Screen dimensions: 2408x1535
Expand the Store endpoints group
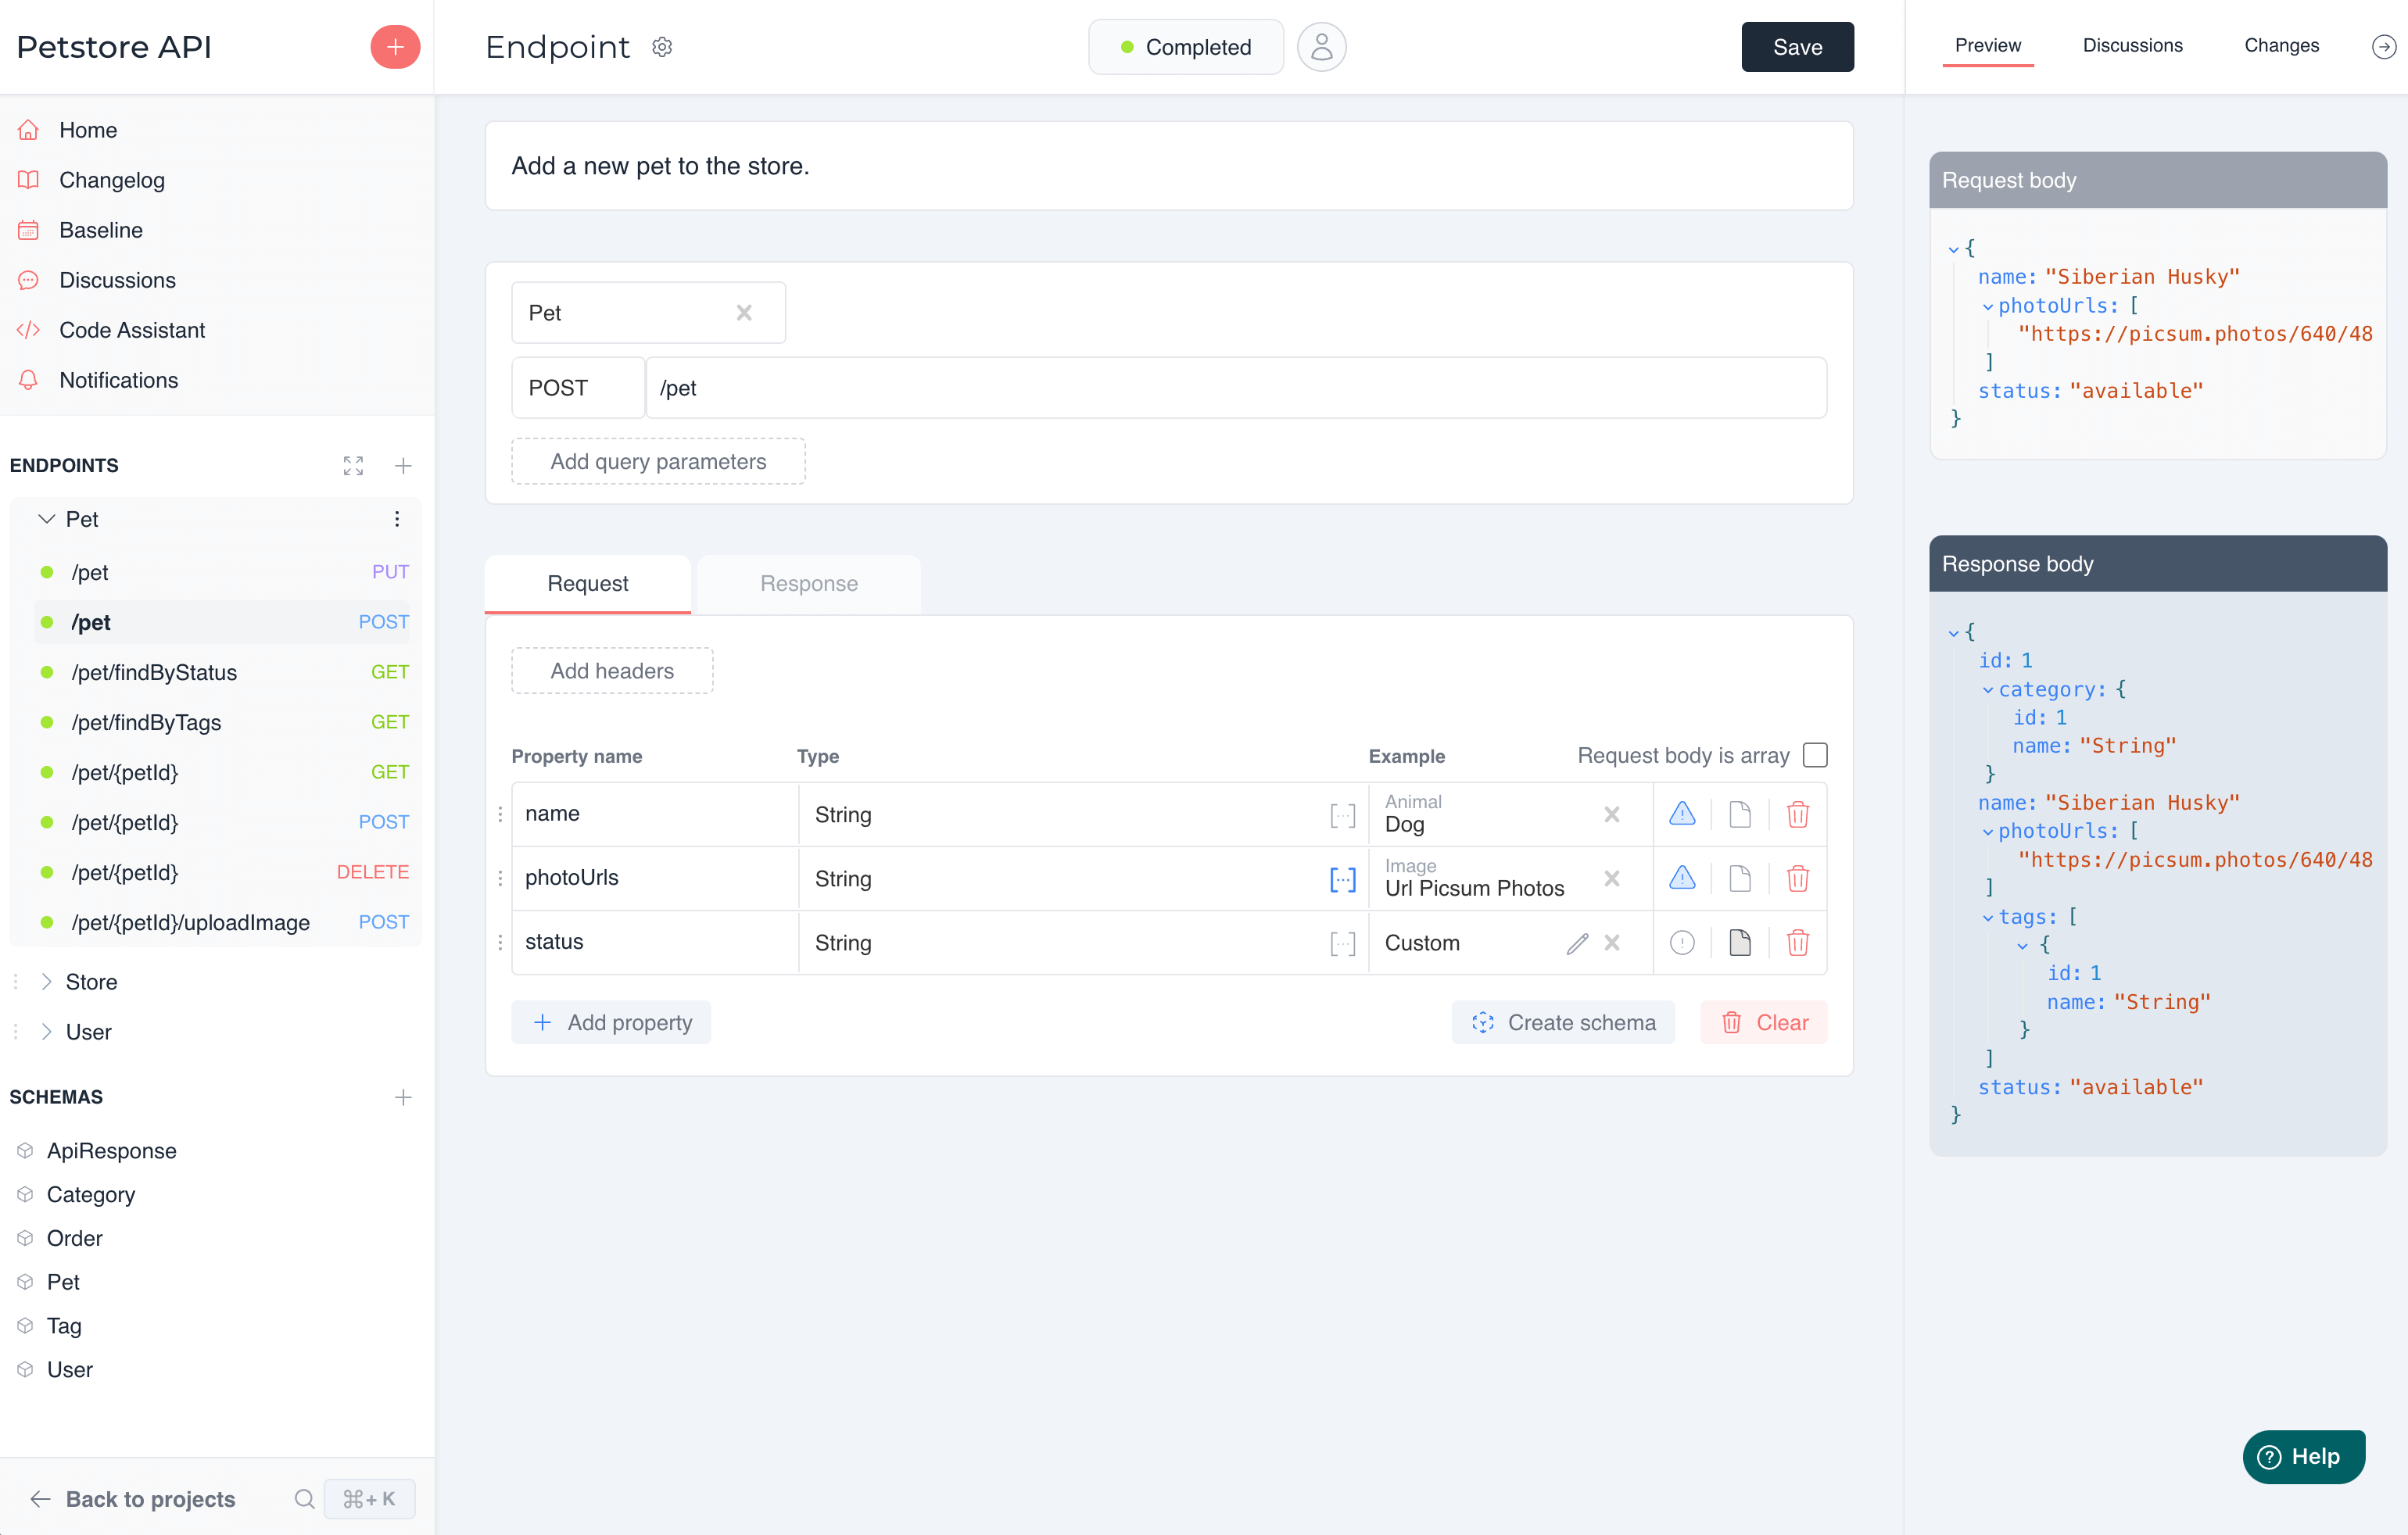pos(45,981)
